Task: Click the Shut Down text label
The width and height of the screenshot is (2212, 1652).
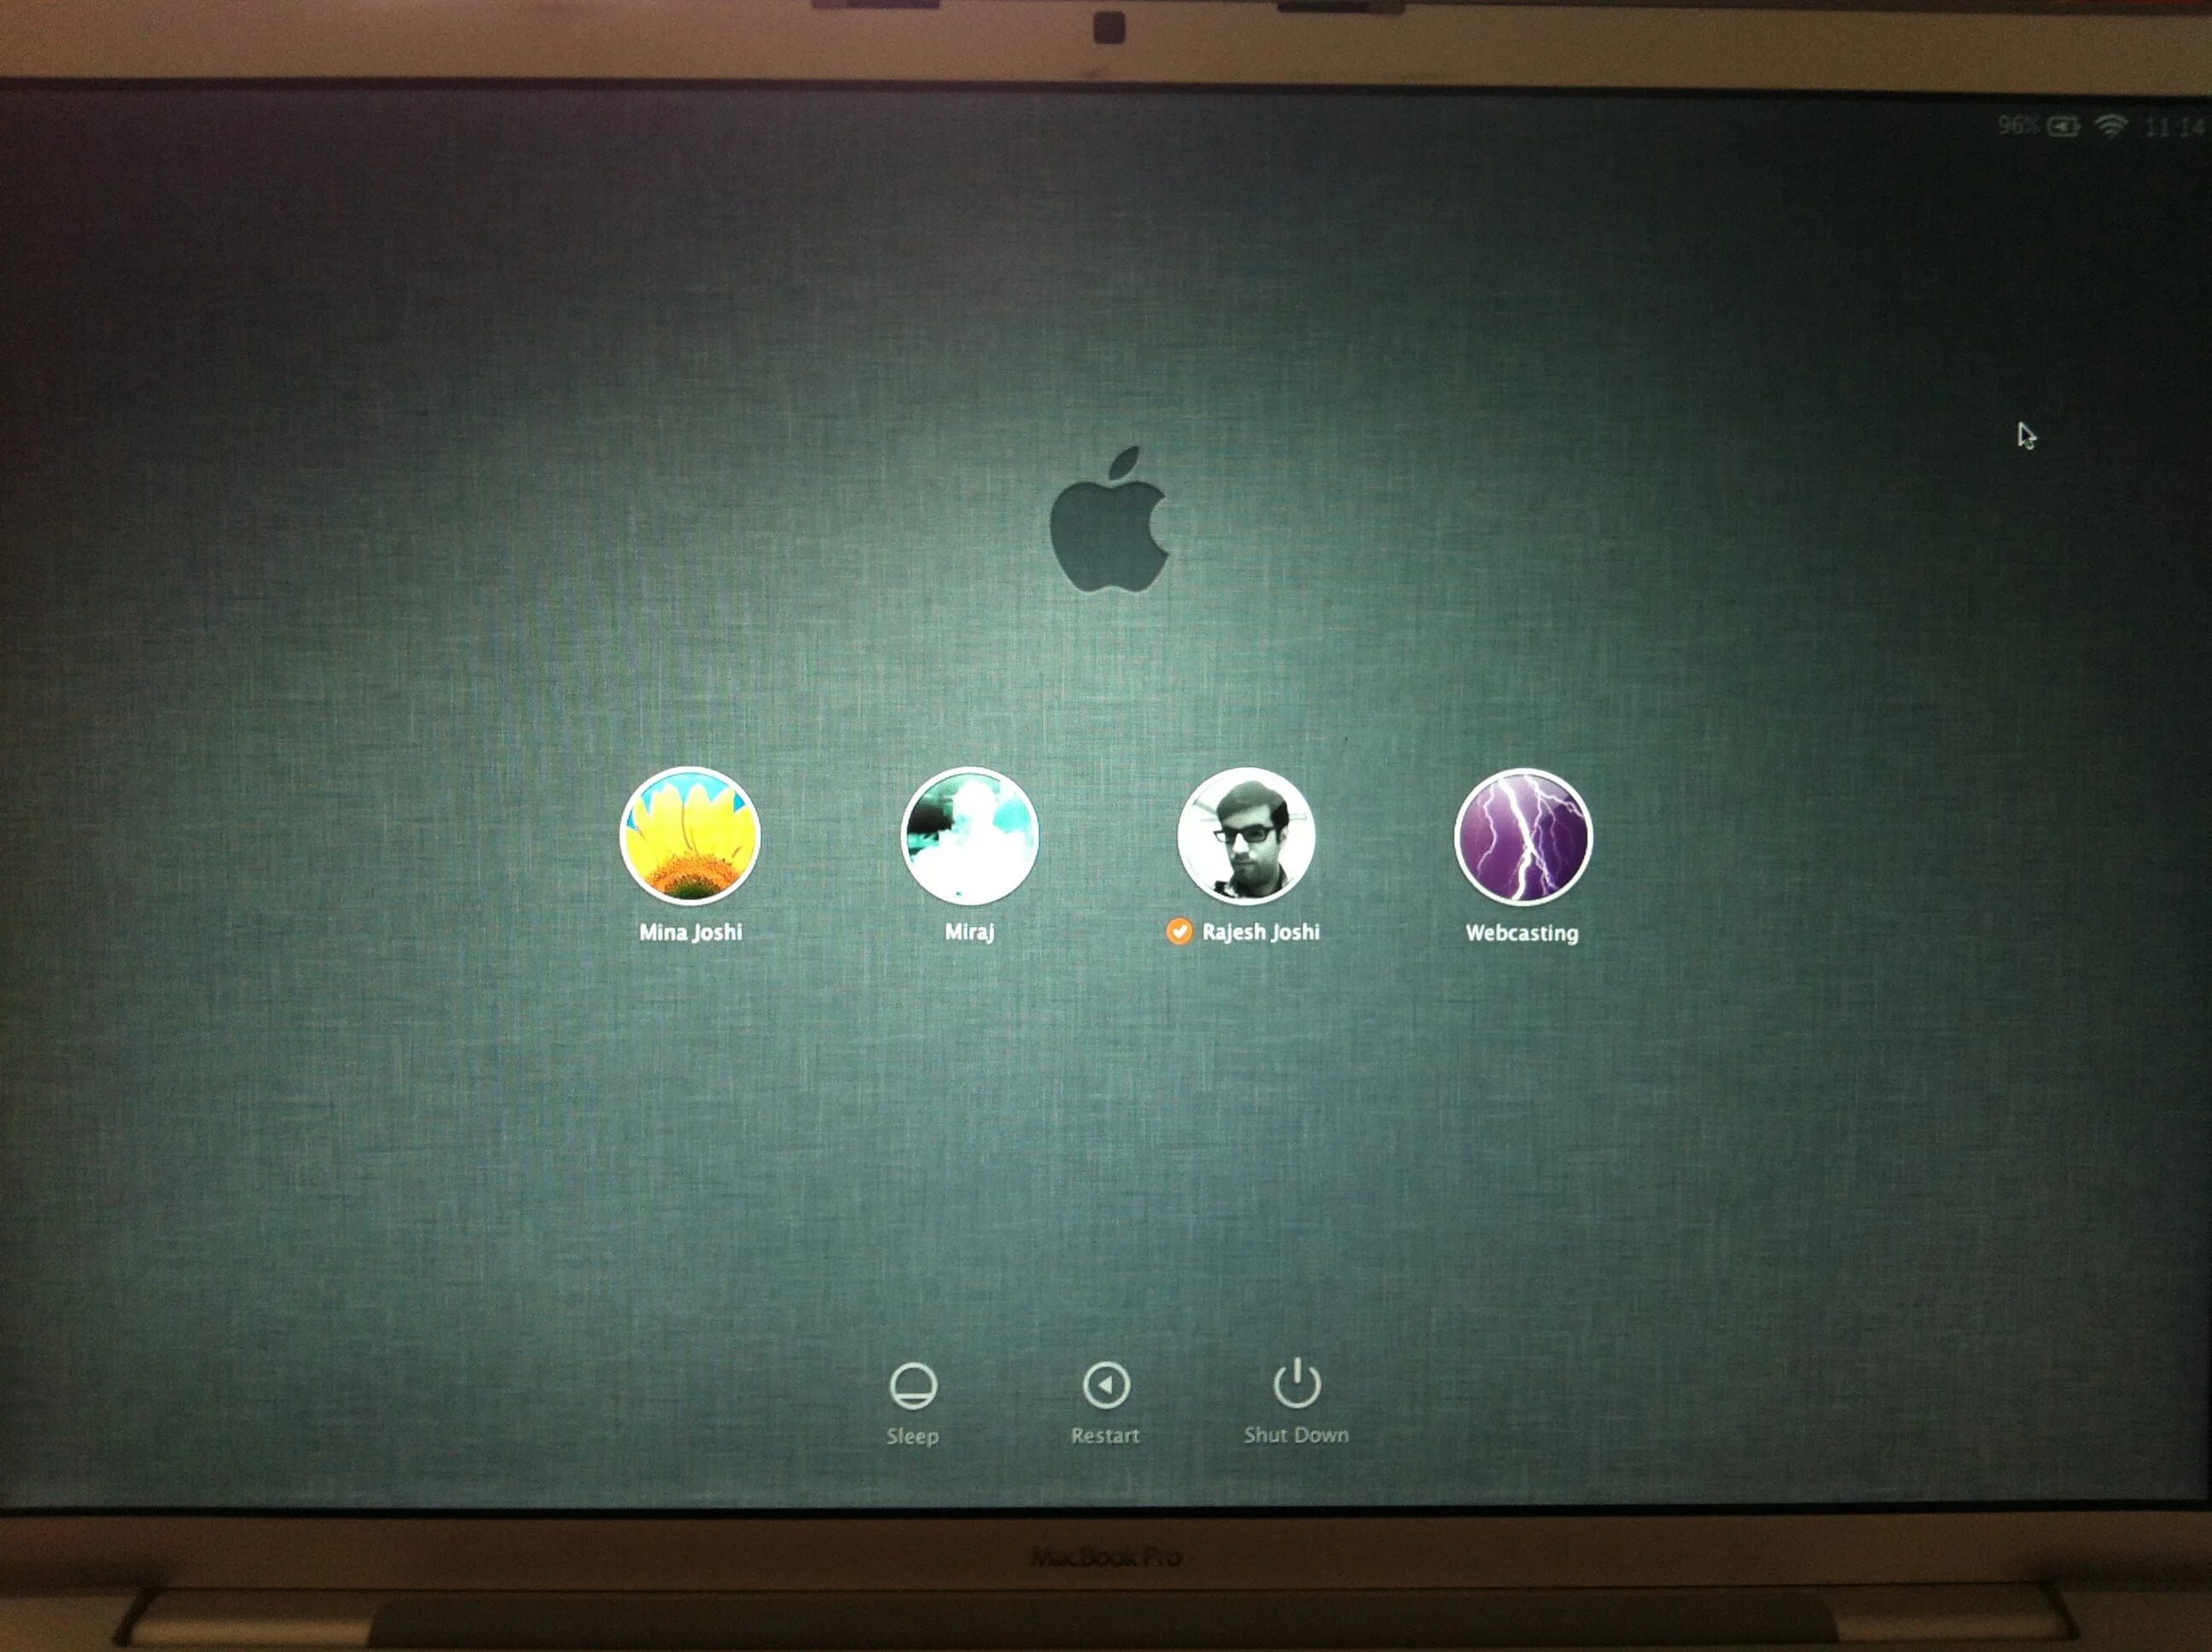Action: [1296, 1435]
